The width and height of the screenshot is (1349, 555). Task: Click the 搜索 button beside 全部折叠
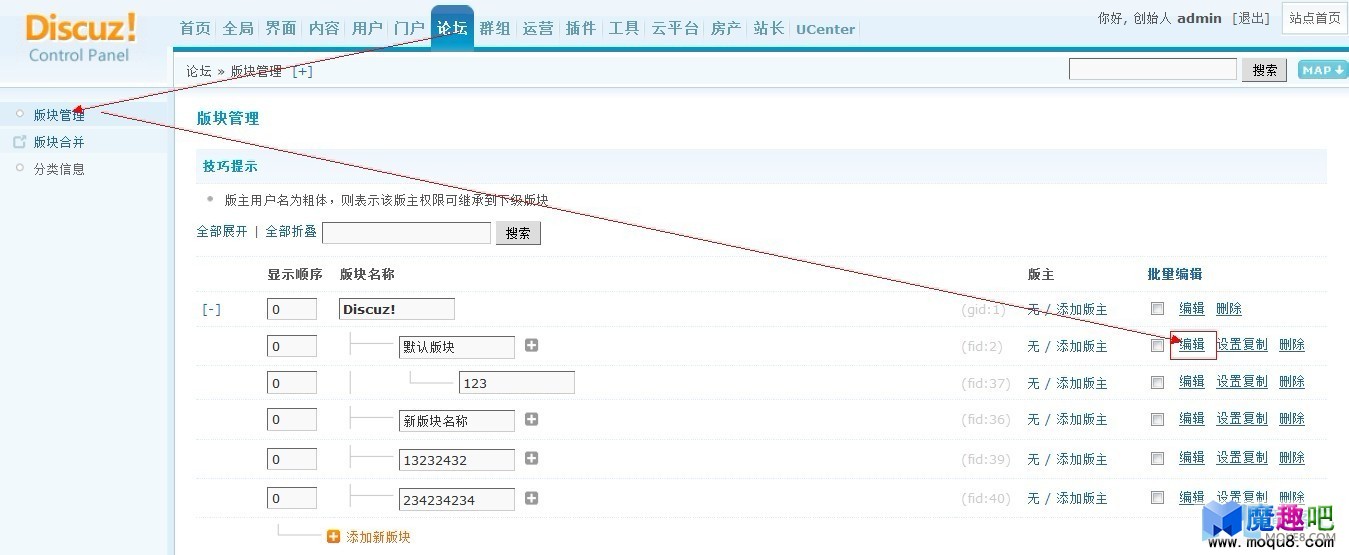coord(518,233)
